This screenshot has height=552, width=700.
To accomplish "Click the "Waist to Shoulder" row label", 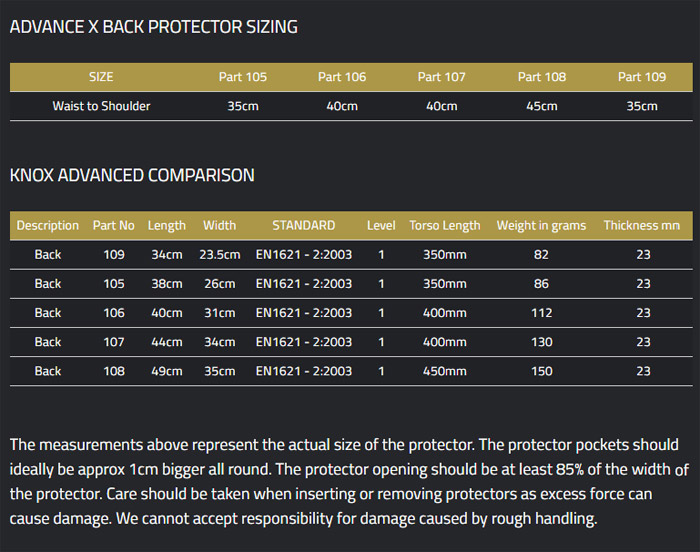I will point(101,106).
